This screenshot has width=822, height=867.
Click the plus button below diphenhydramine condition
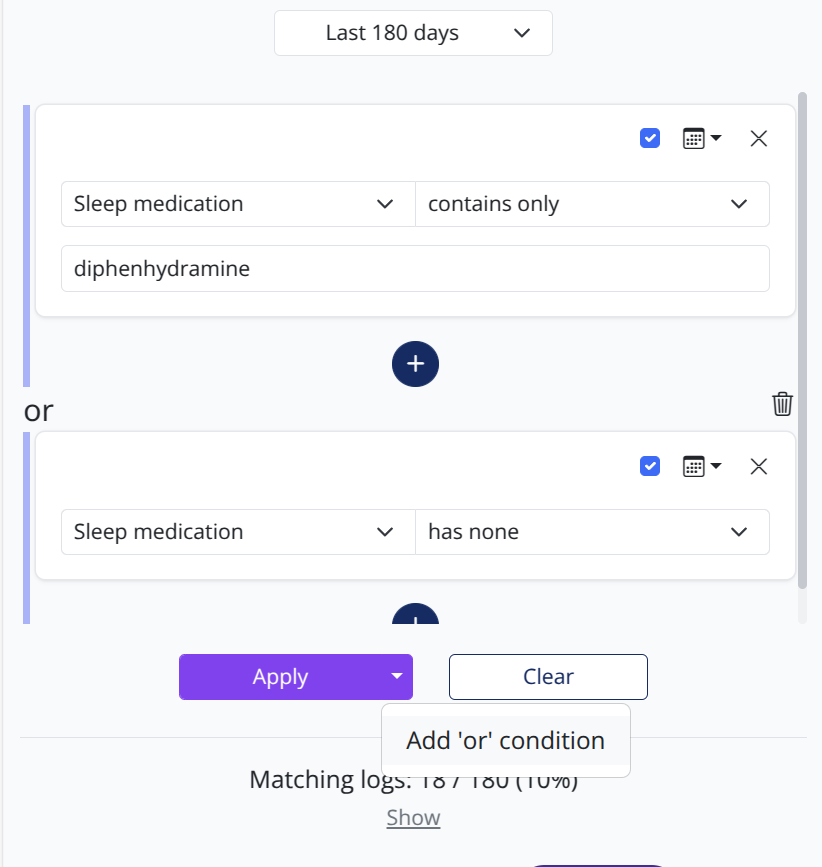[415, 363]
